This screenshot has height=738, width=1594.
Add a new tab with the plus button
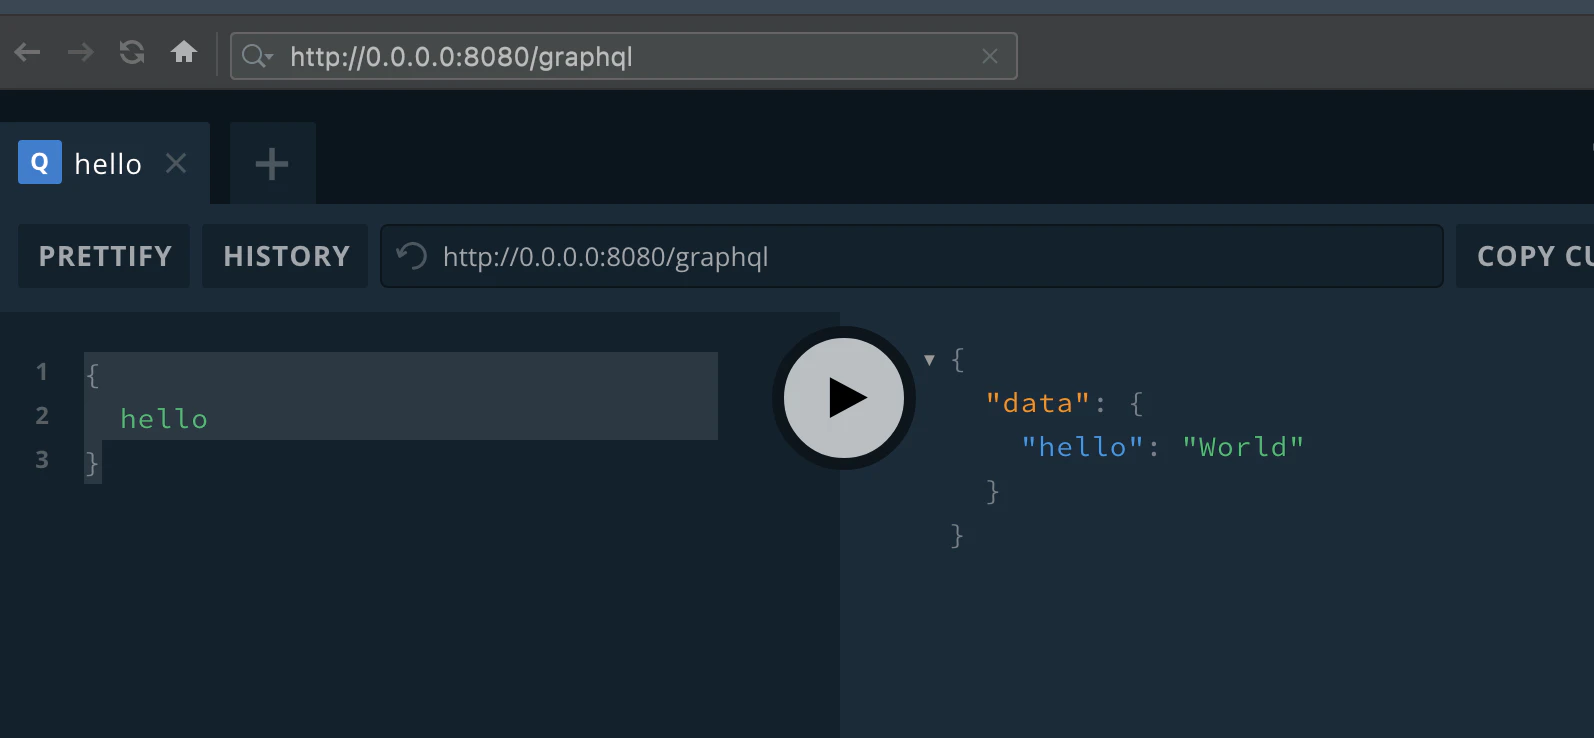click(272, 163)
